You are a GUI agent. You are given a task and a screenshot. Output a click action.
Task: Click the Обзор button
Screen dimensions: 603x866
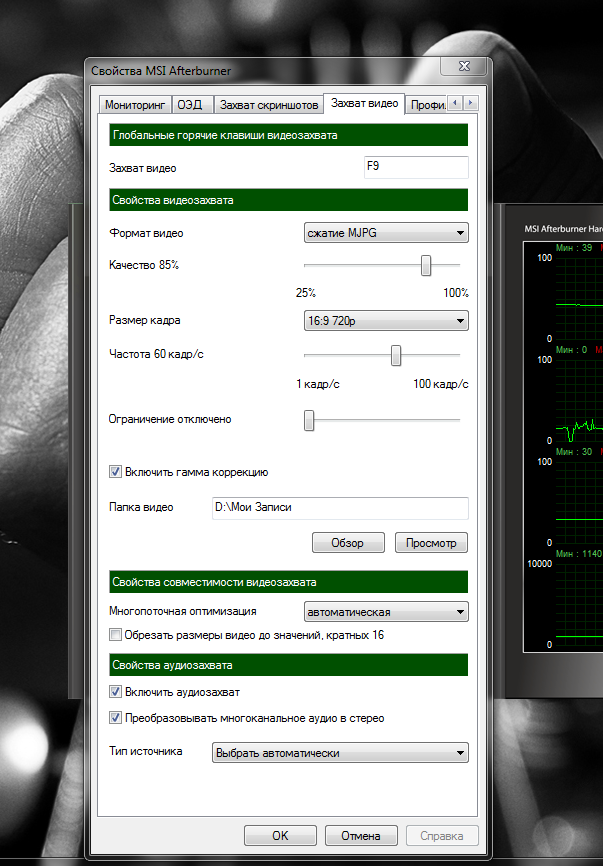click(348, 542)
